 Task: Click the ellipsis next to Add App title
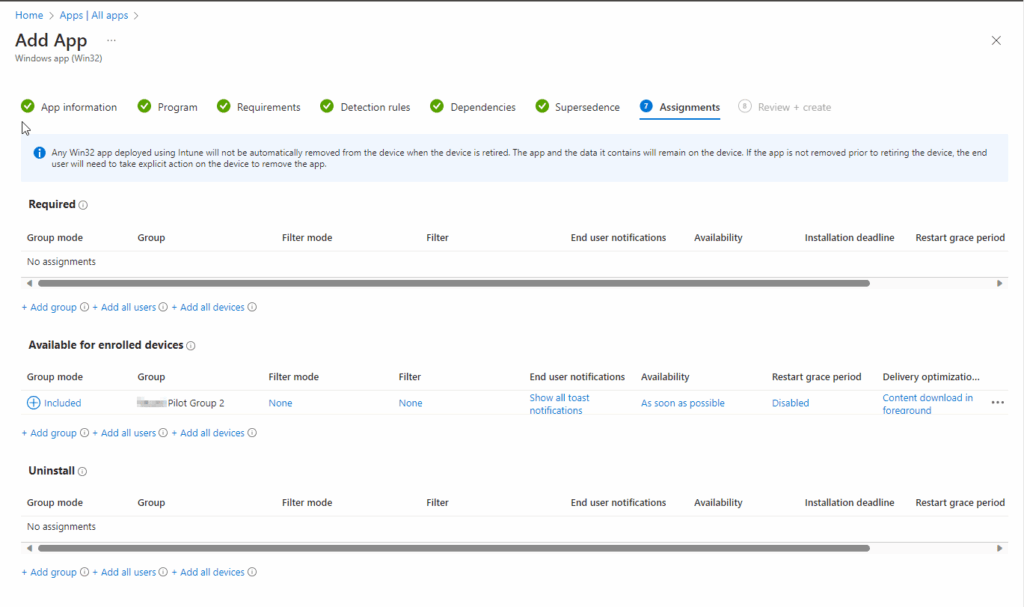coord(111,41)
